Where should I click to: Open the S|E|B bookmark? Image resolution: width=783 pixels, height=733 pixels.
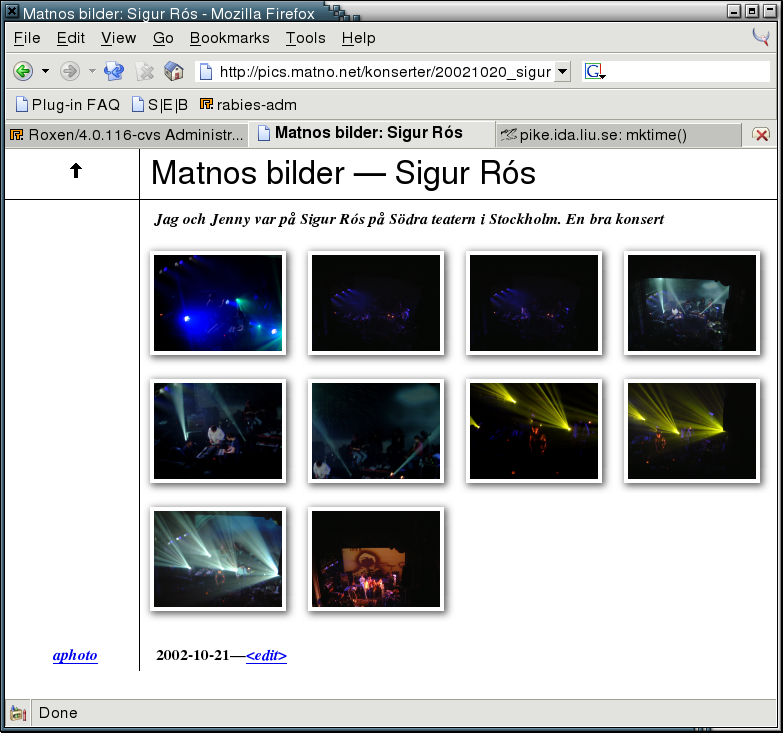(x=160, y=104)
